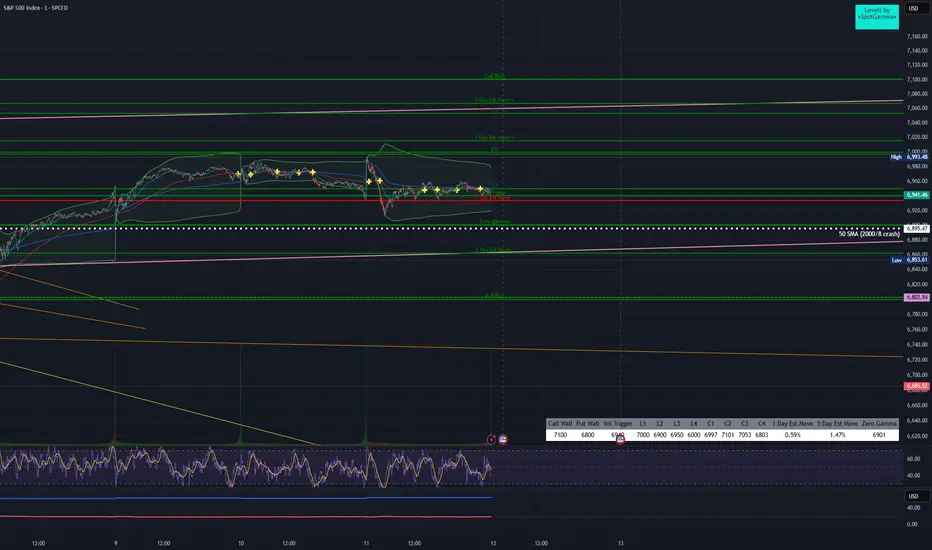Click the Levels by SpotGamma label box
This screenshot has width=932, height=550.
[x=877, y=17]
